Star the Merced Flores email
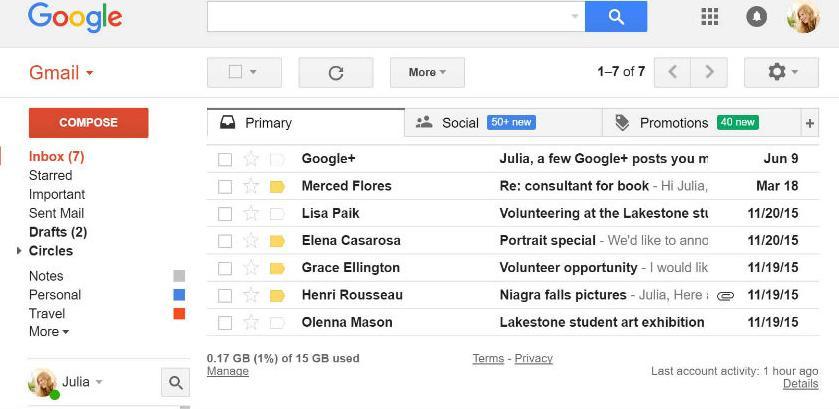The width and height of the screenshot is (839, 409). pyautogui.click(x=251, y=186)
